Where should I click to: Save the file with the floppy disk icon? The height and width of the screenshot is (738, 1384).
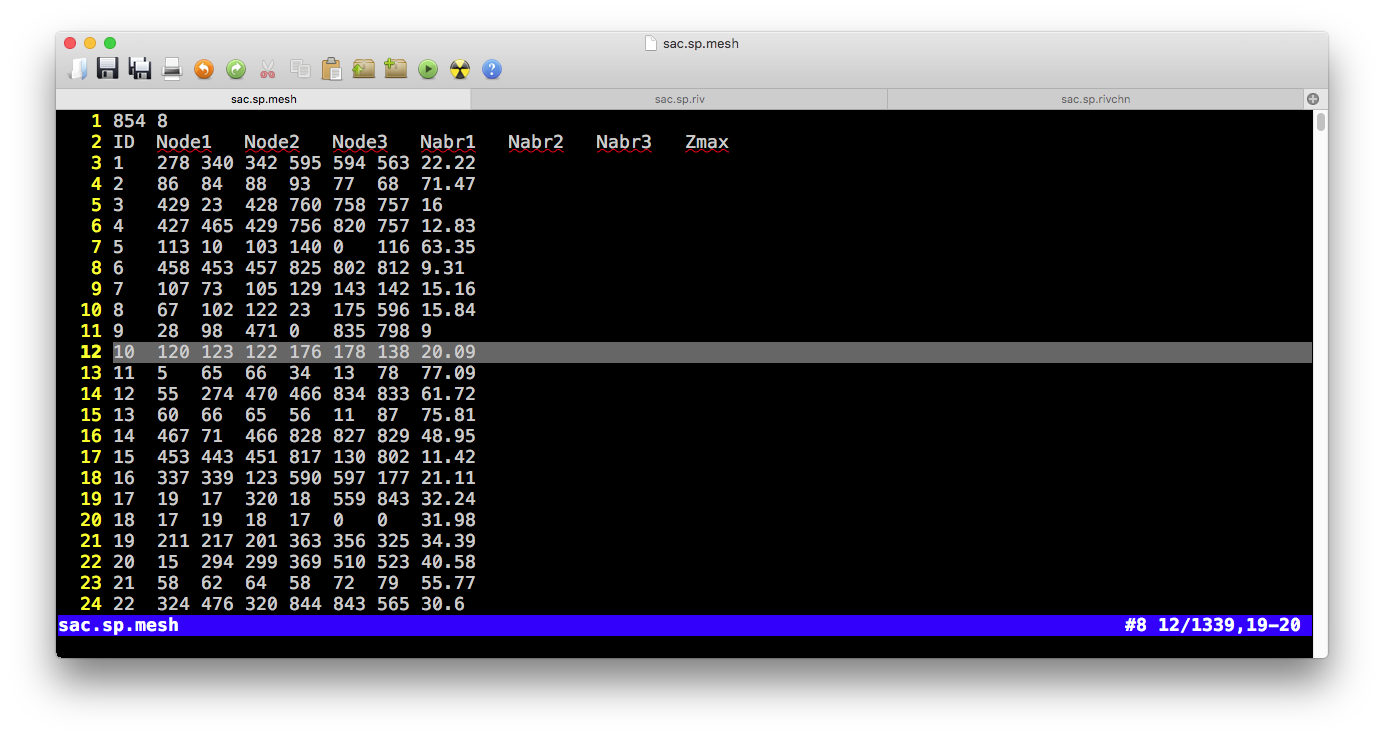(x=107, y=69)
